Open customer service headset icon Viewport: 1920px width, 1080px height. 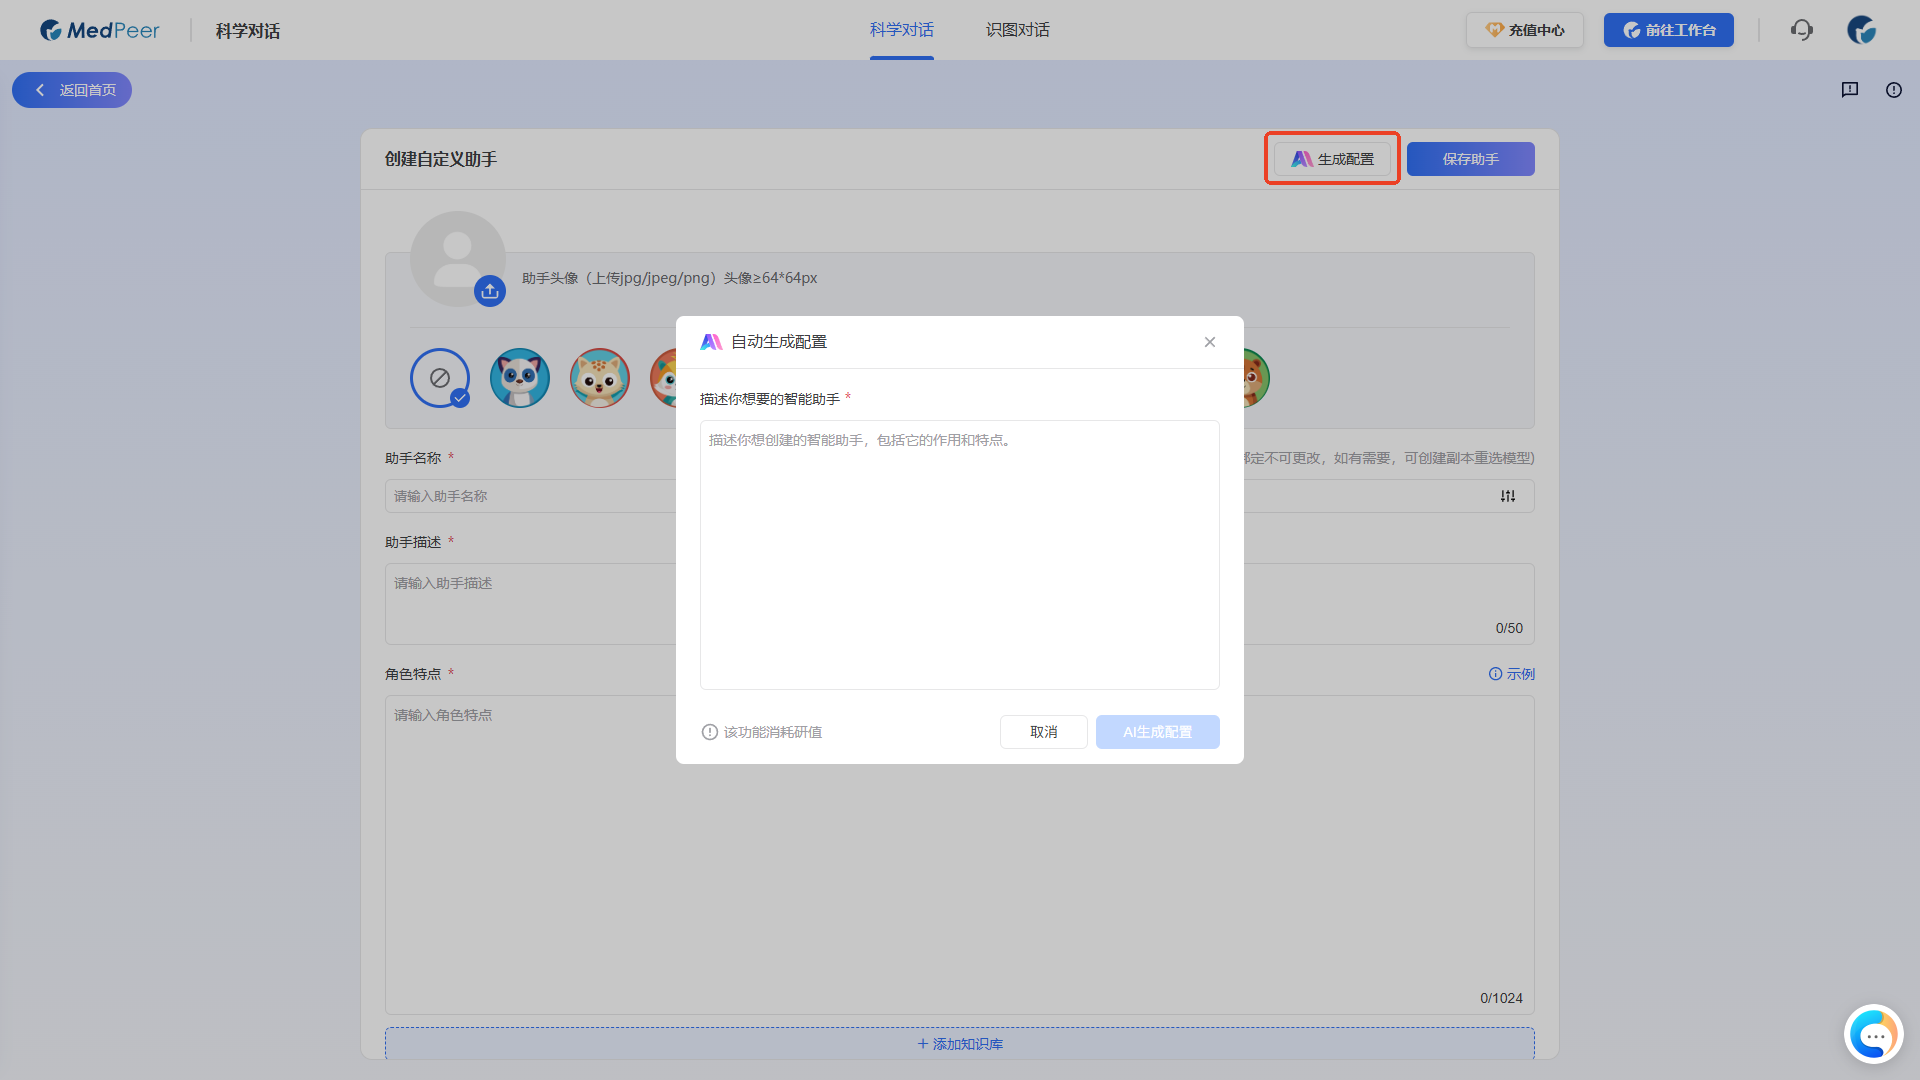tap(1801, 30)
